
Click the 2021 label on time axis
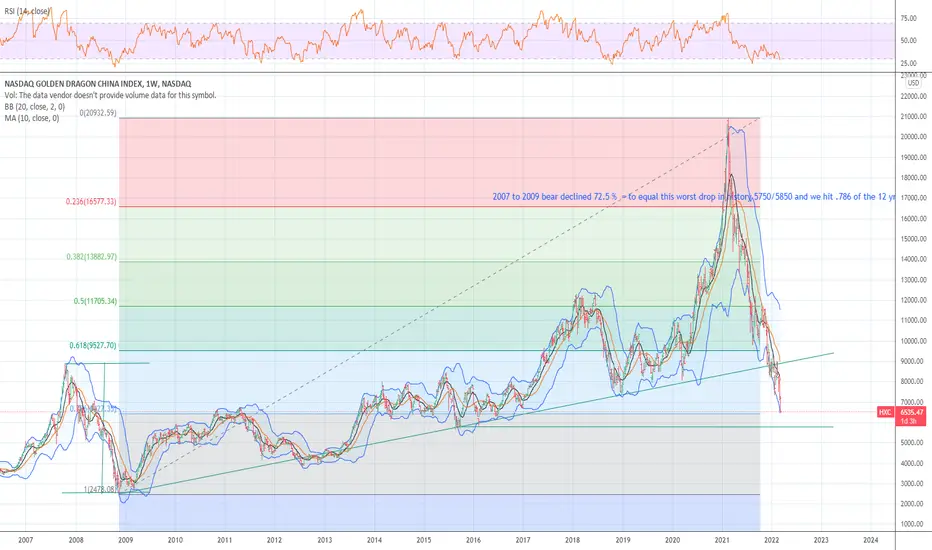722,540
